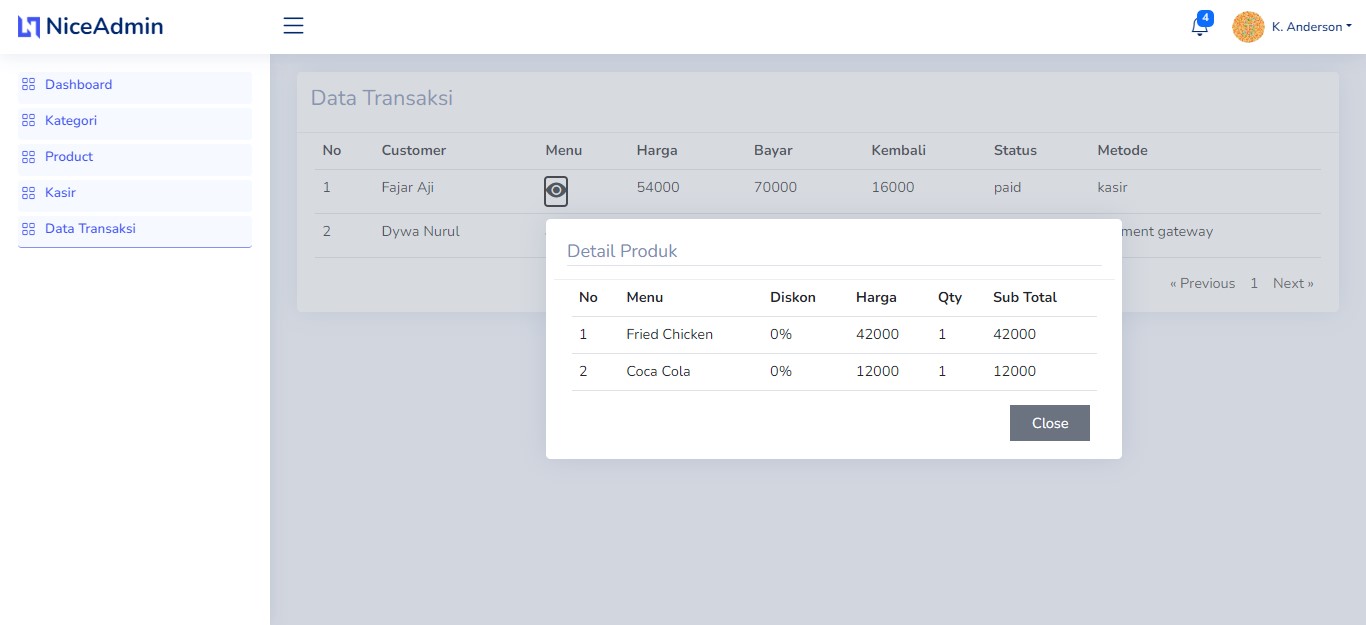Go to the Next page of transactions
Image resolution: width=1366 pixels, height=625 pixels.
1292,283
